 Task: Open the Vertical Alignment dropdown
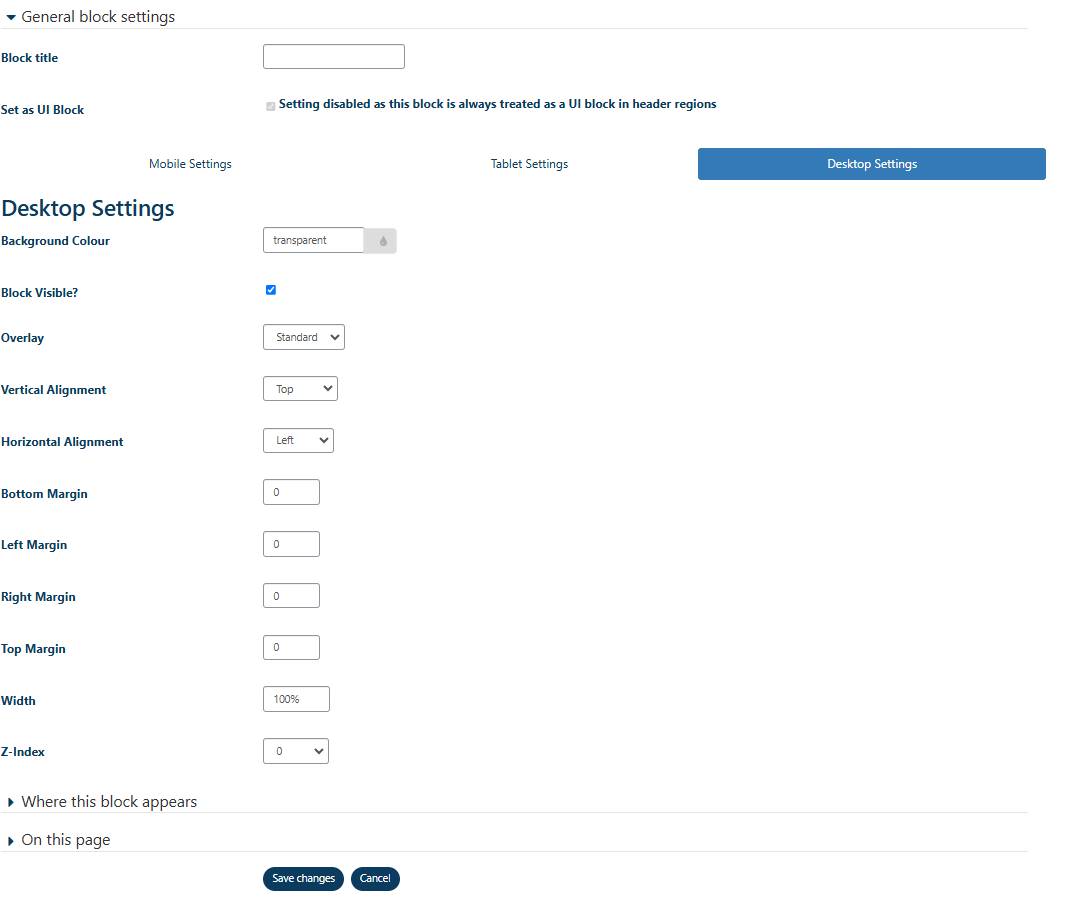click(x=300, y=388)
